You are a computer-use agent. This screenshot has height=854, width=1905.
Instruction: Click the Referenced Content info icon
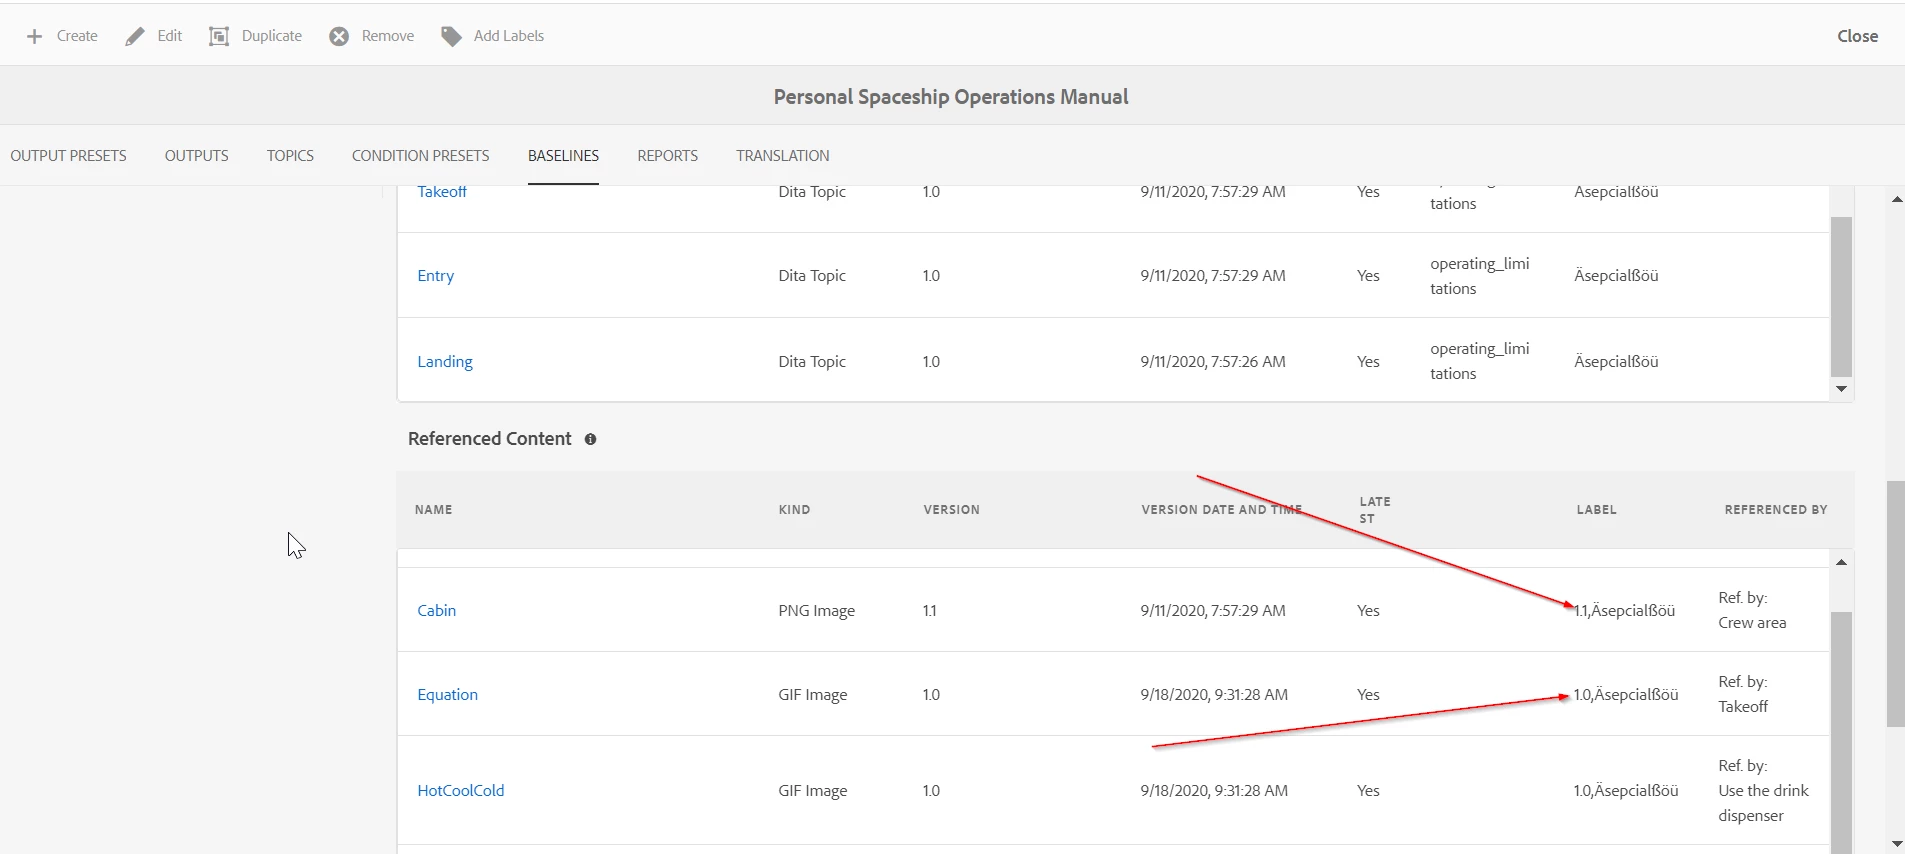pos(590,439)
